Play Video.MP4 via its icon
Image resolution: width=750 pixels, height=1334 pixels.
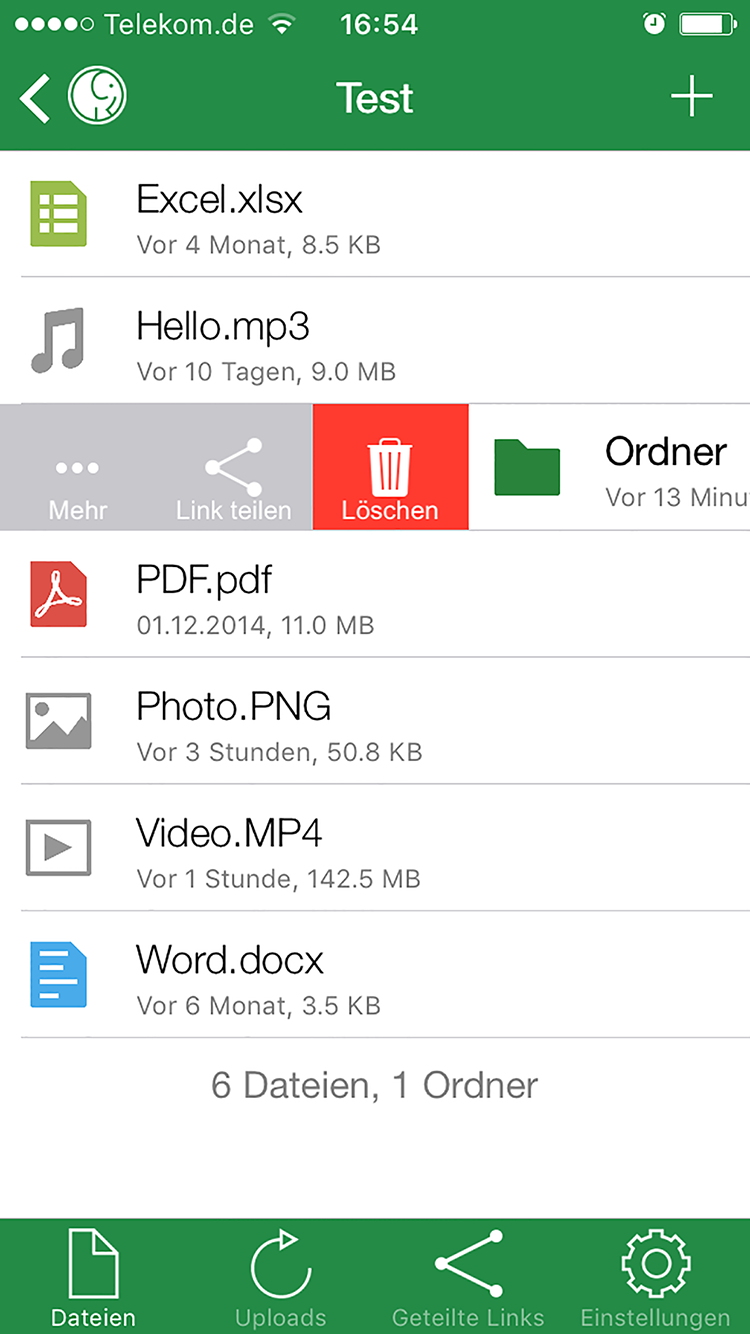pyautogui.click(x=58, y=848)
